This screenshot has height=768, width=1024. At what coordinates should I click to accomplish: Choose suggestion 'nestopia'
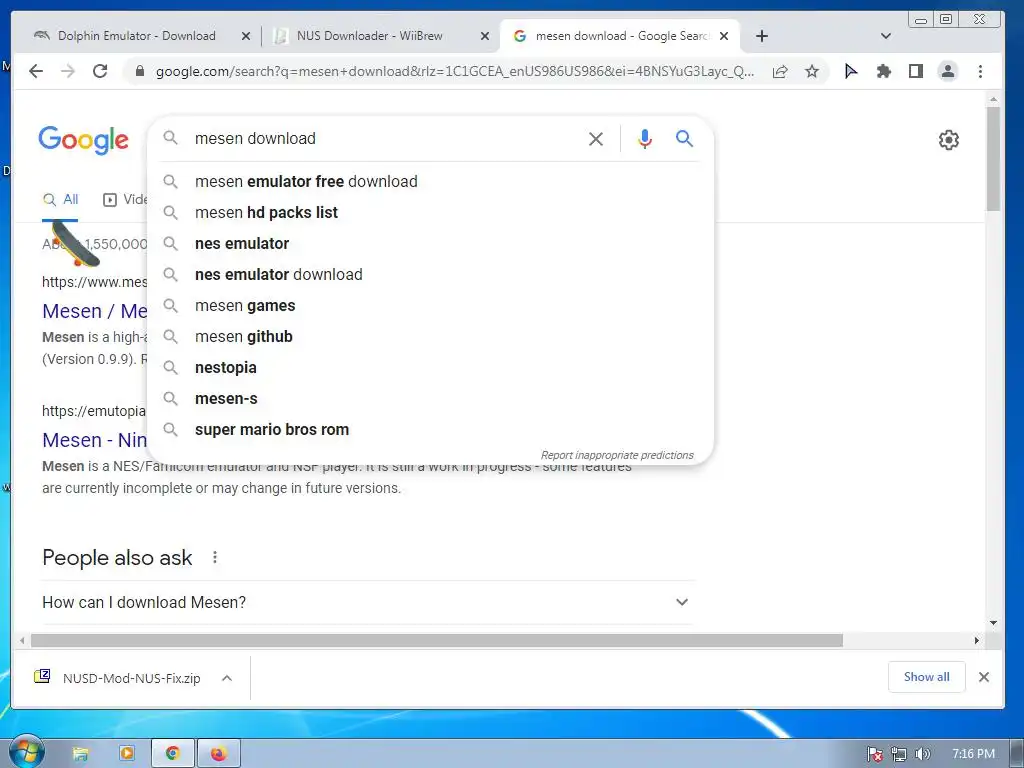[430, 368]
